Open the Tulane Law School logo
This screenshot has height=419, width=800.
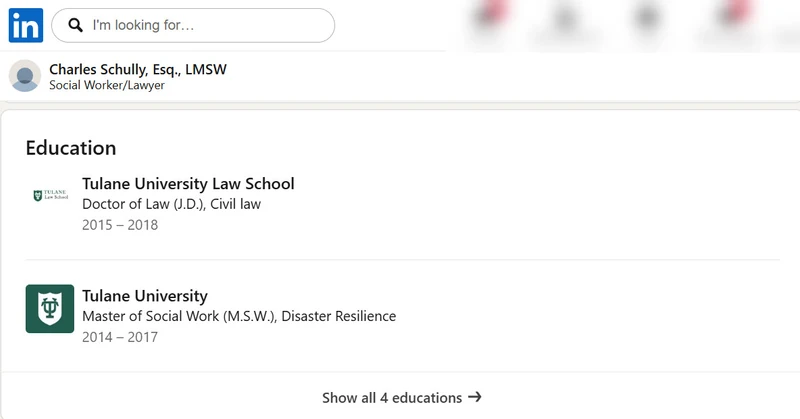tap(50, 195)
